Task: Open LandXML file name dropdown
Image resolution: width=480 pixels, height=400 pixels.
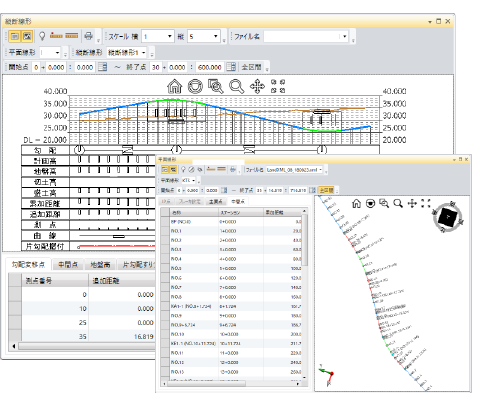Action: (321, 170)
